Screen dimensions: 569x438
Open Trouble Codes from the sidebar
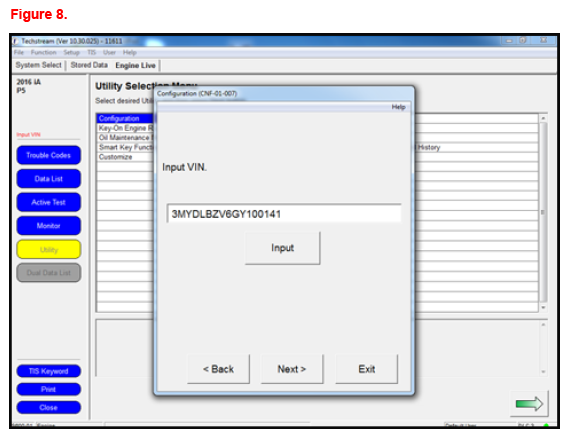[49, 155]
